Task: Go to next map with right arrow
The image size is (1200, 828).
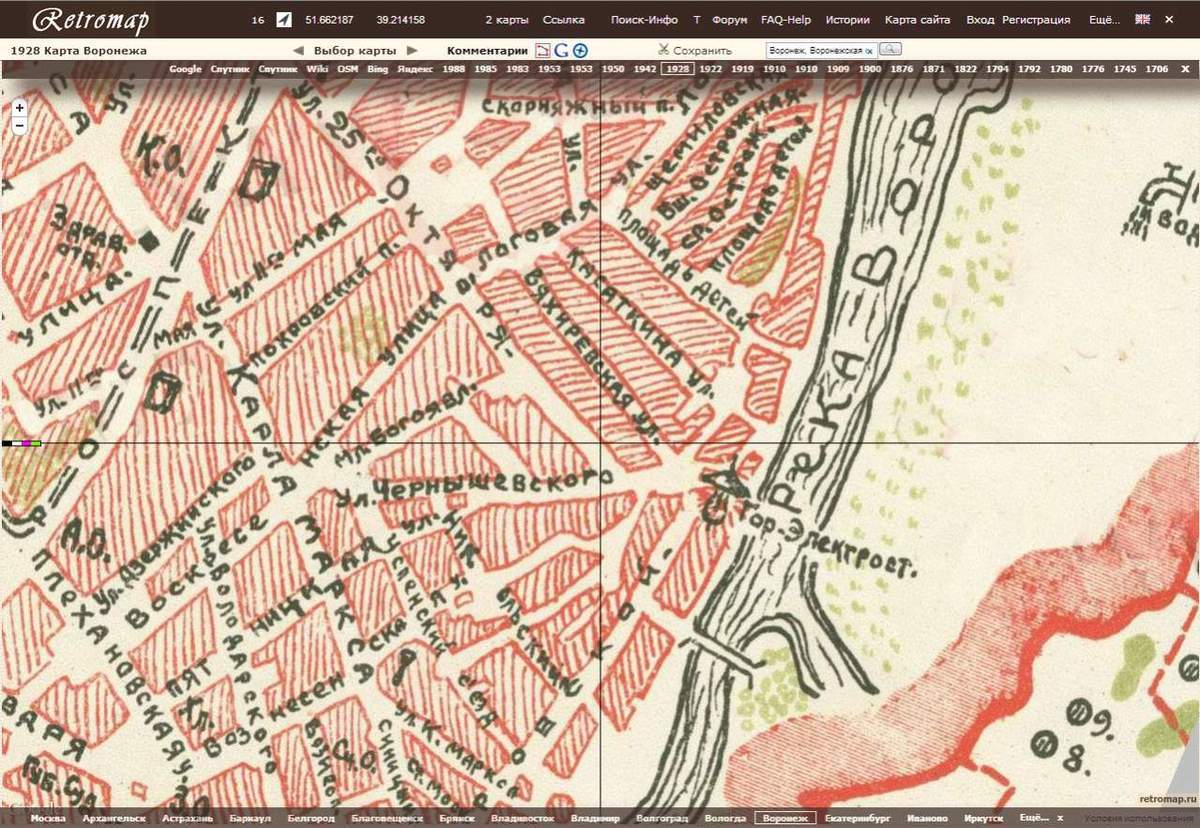Action: pyautogui.click(x=412, y=50)
